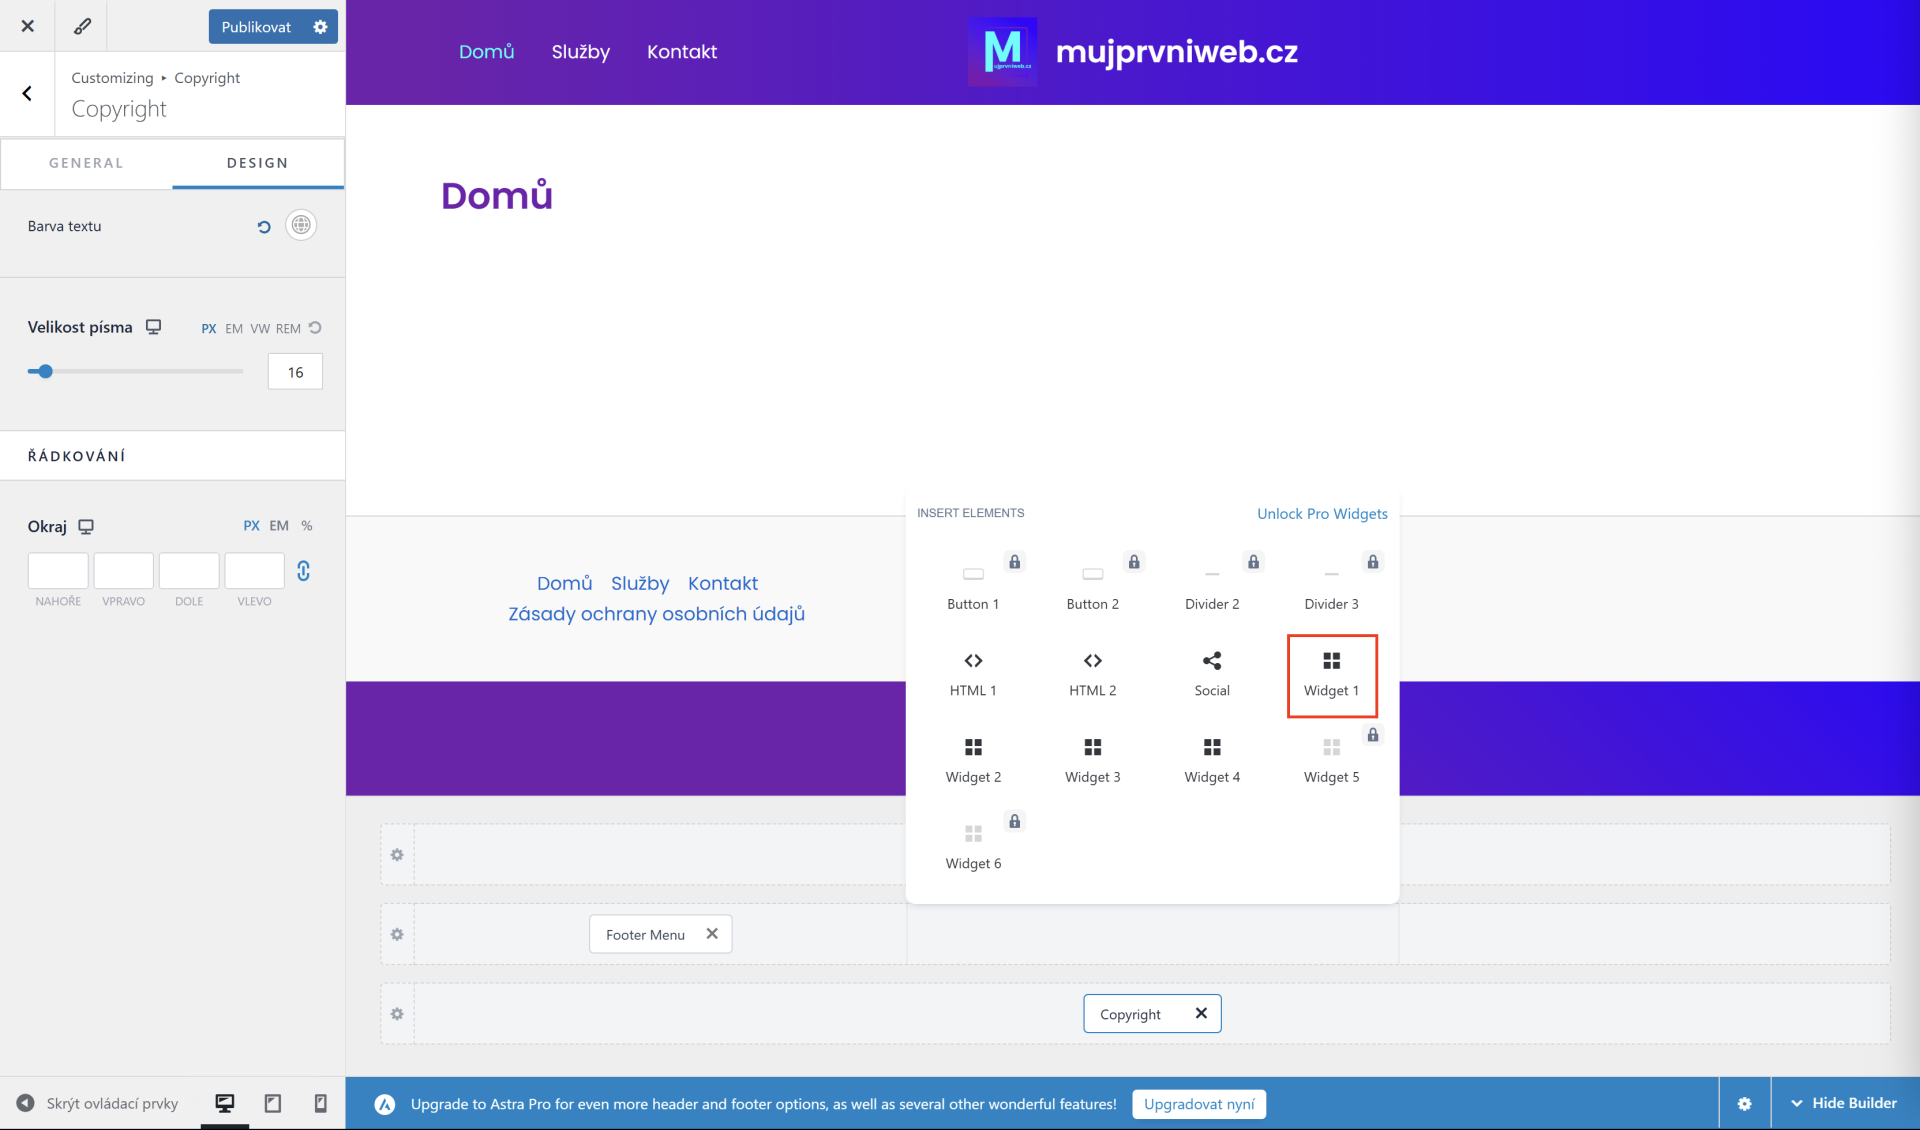Open Služby in the header menu
Viewport: 1920px width, 1130px height.
pyautogui.click(x=580, y=52)
